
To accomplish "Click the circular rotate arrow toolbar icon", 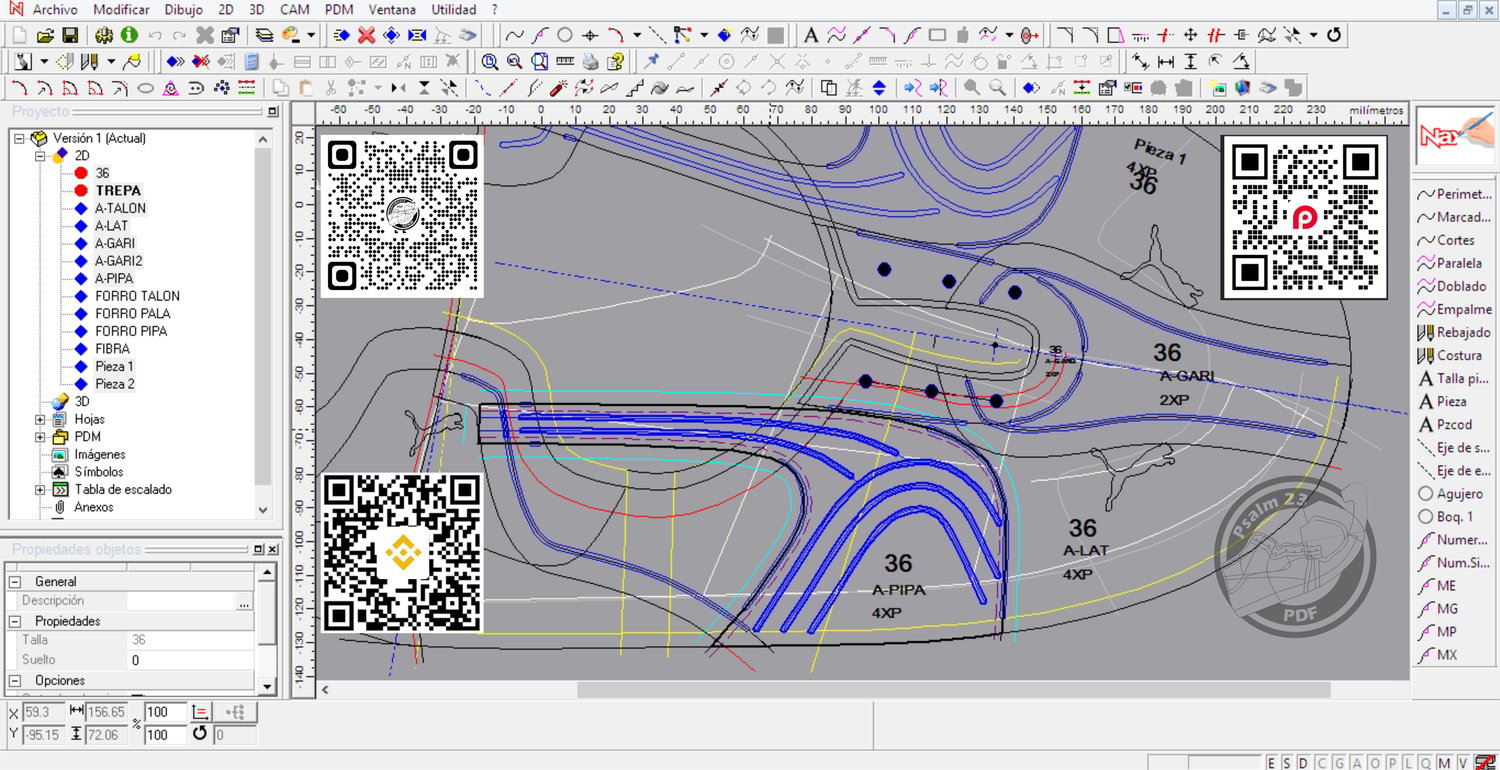I will tap(1333, 35).
